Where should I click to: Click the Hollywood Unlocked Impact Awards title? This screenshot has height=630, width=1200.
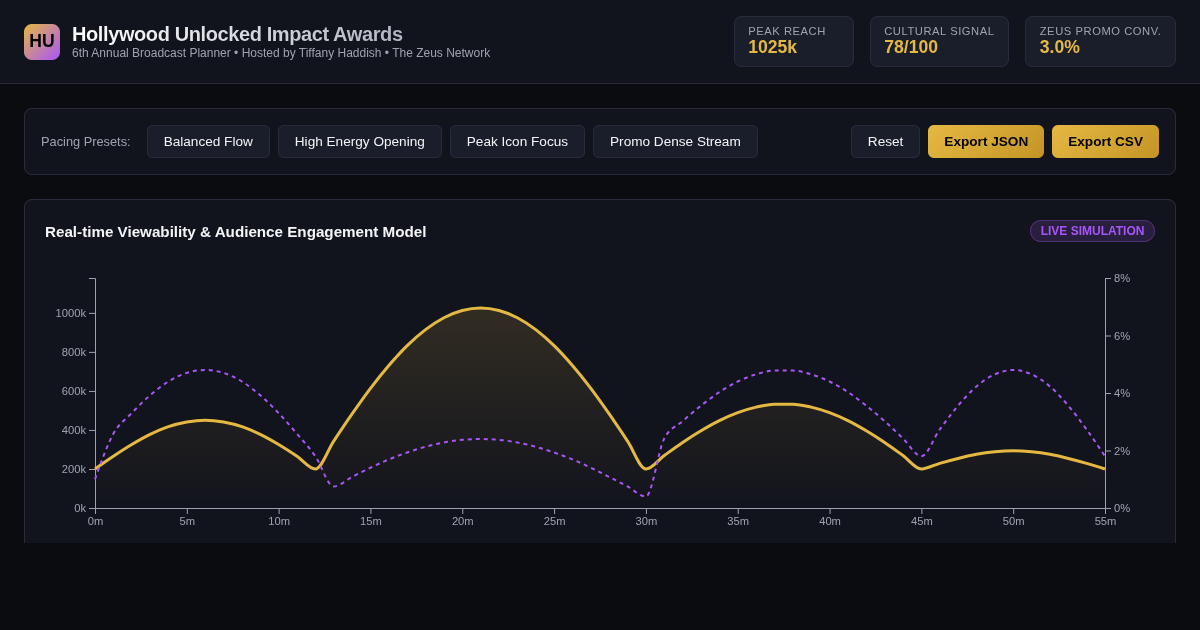click(237, 34)
